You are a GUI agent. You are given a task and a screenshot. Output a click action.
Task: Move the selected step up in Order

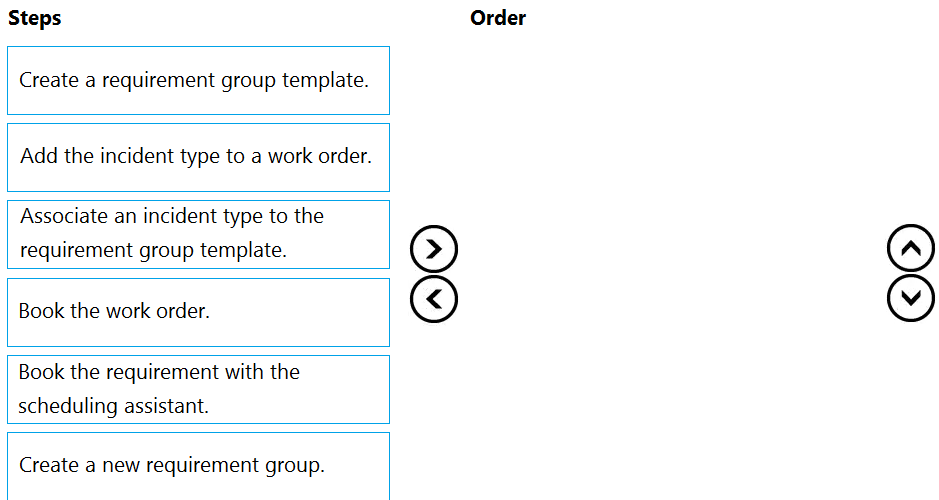910,249
